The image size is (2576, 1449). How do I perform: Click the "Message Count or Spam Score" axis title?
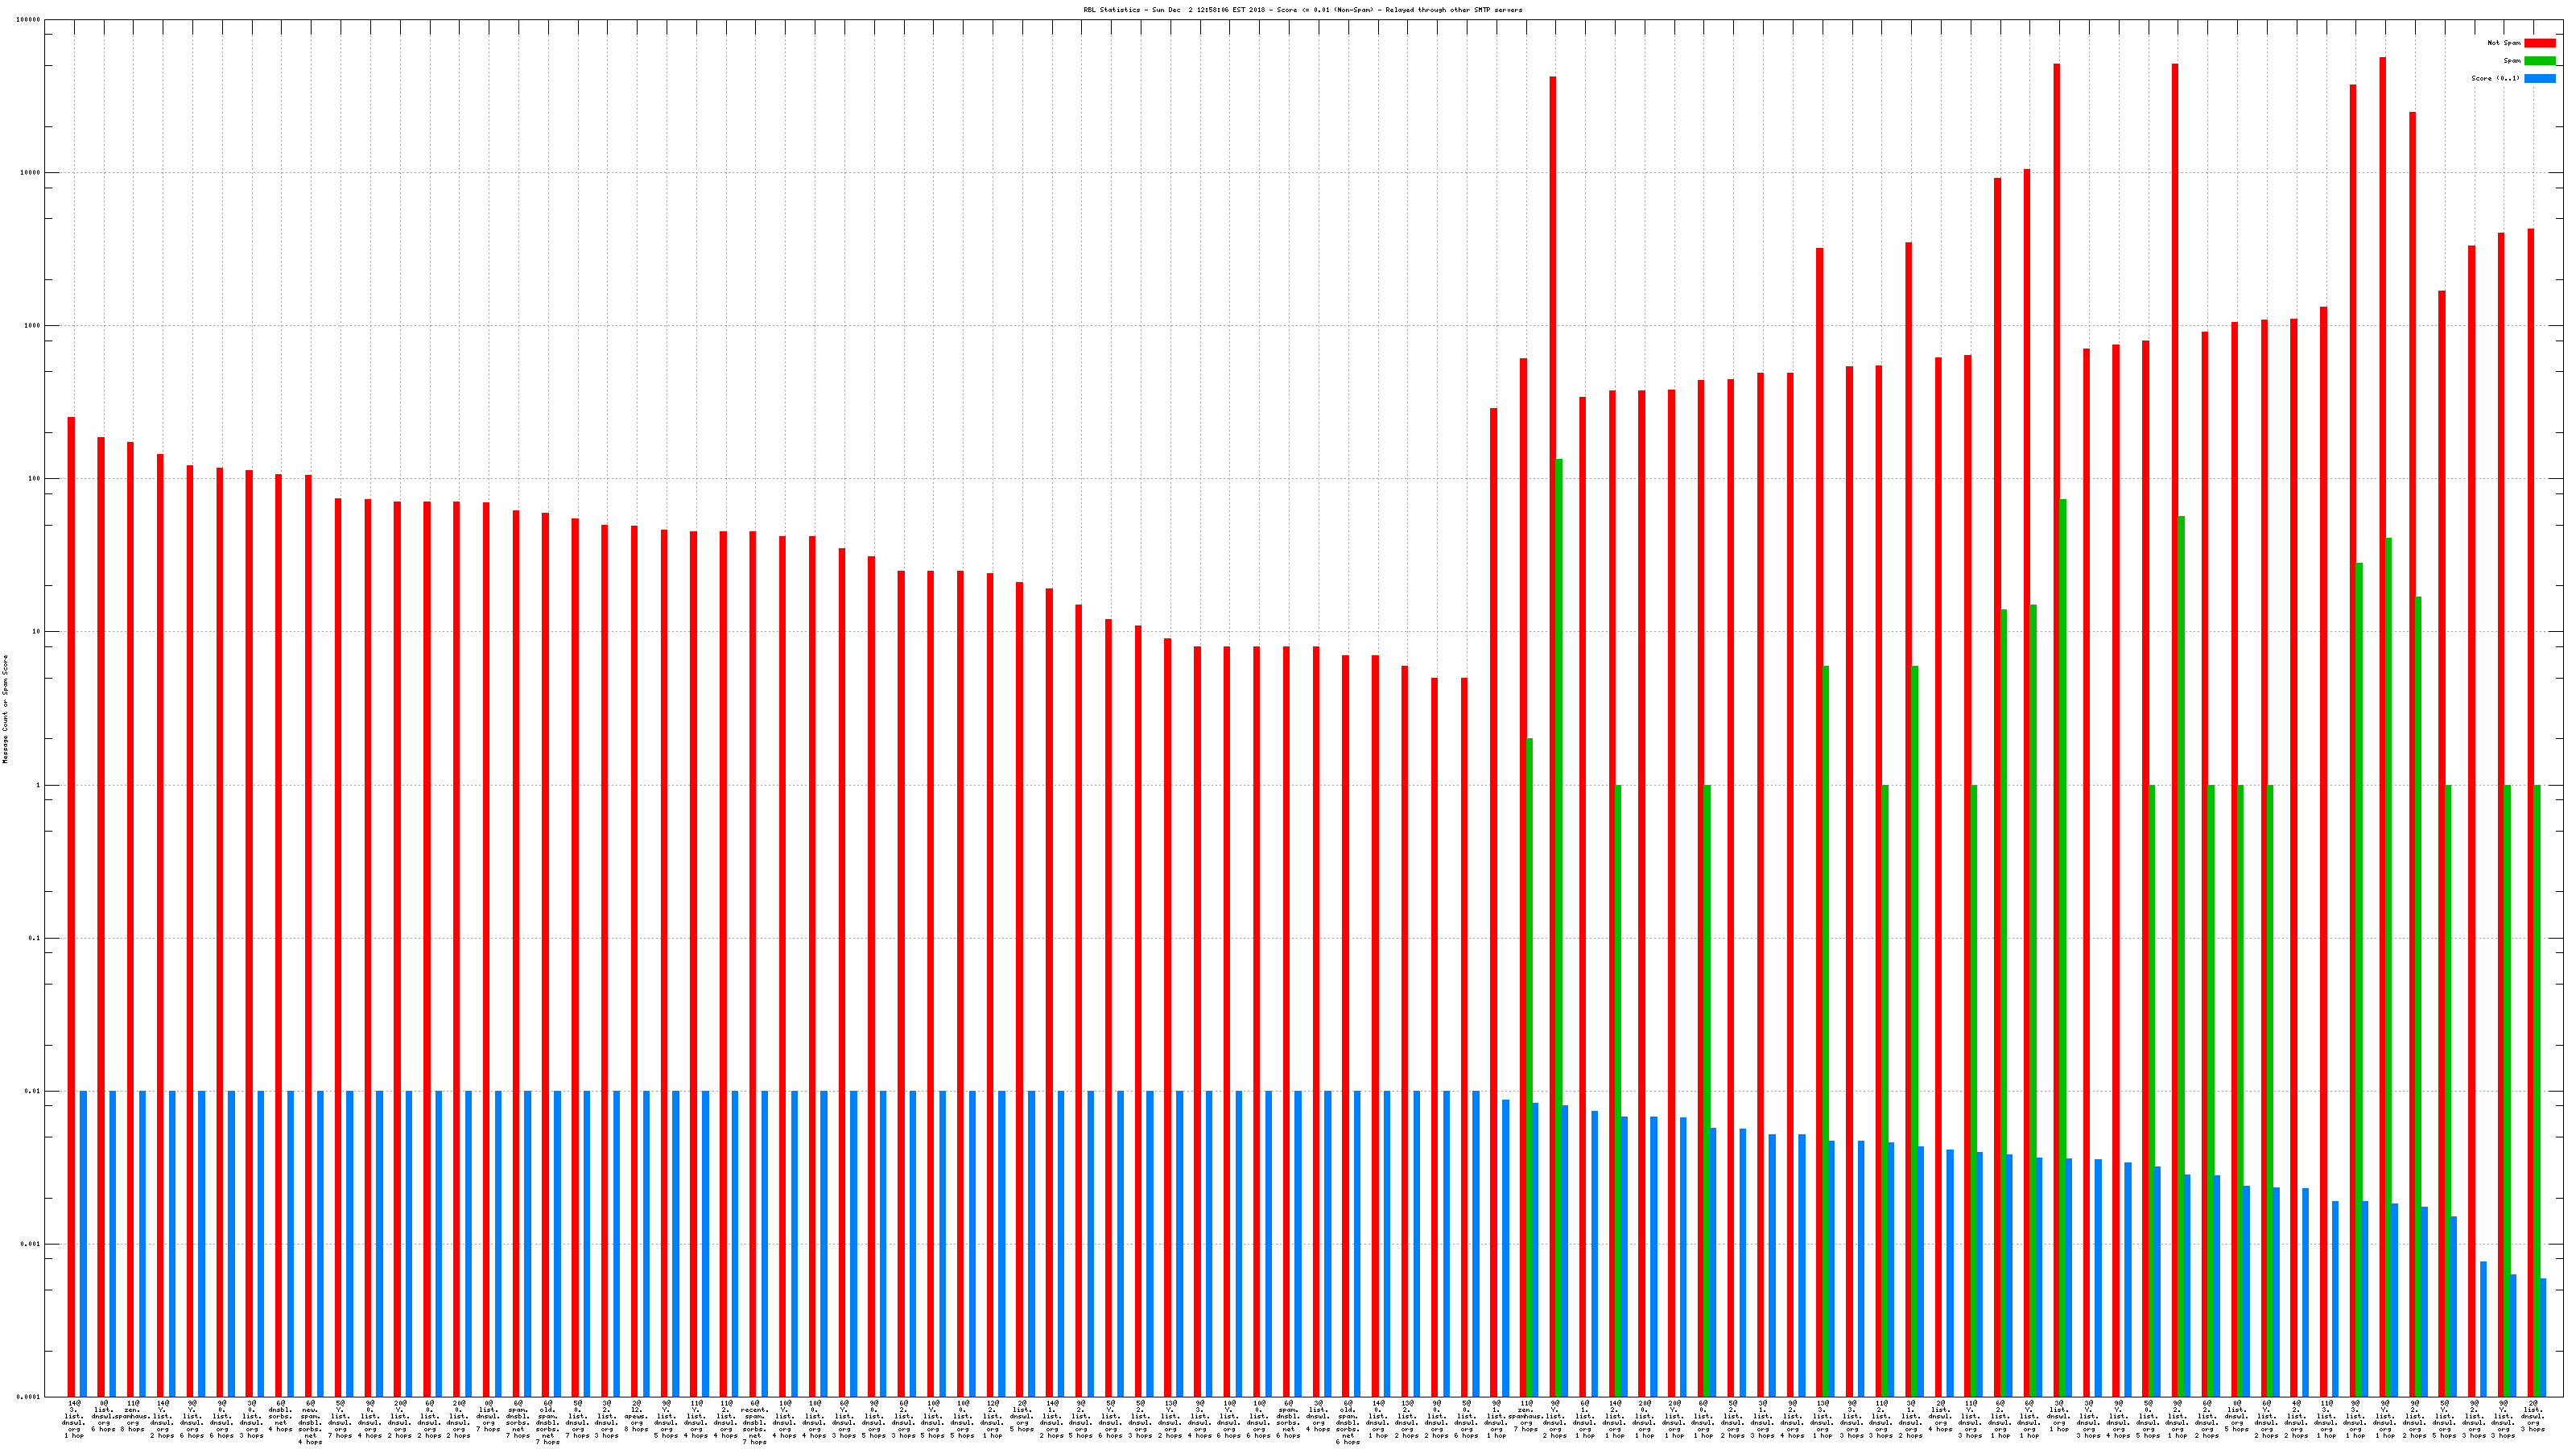[5, 709]
